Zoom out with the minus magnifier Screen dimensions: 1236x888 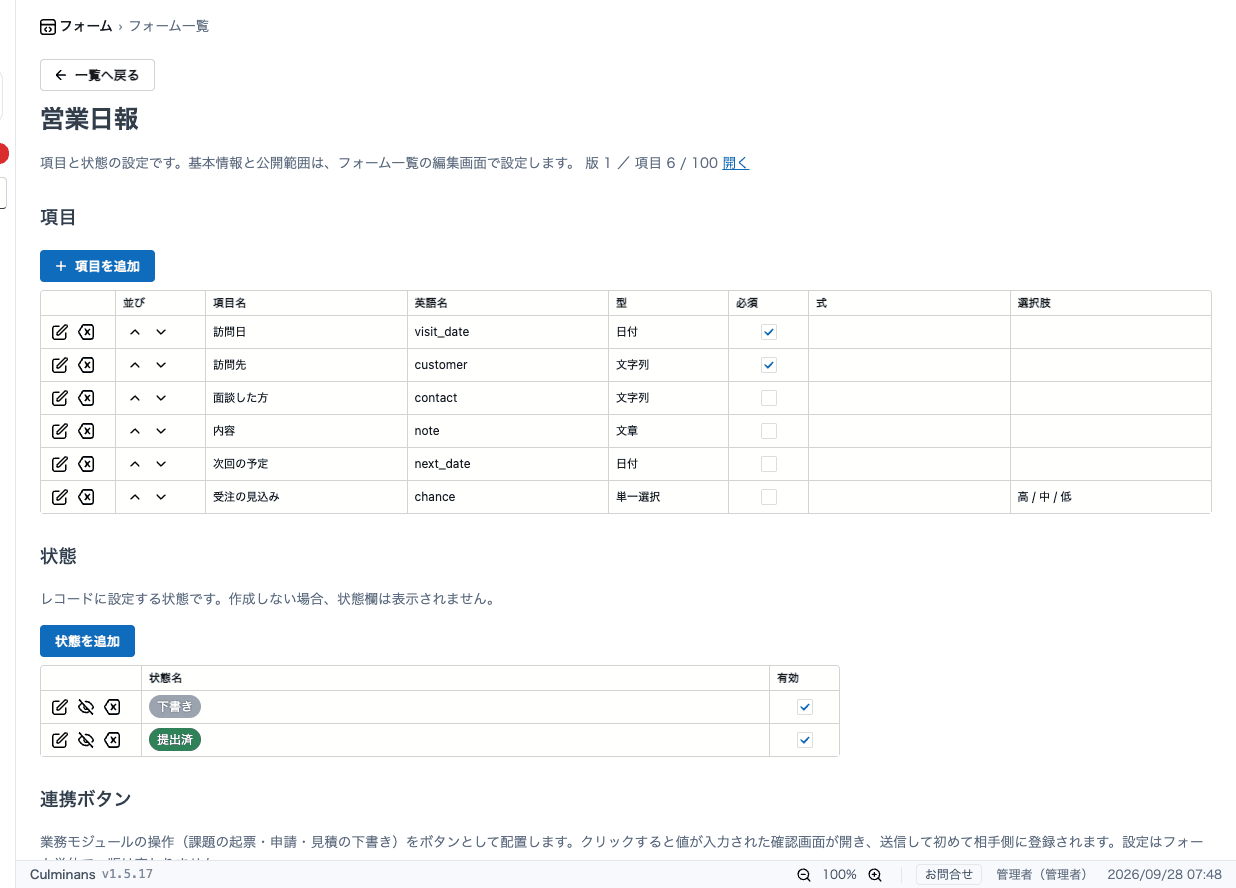pyautogui.click(x=803, y=875)
